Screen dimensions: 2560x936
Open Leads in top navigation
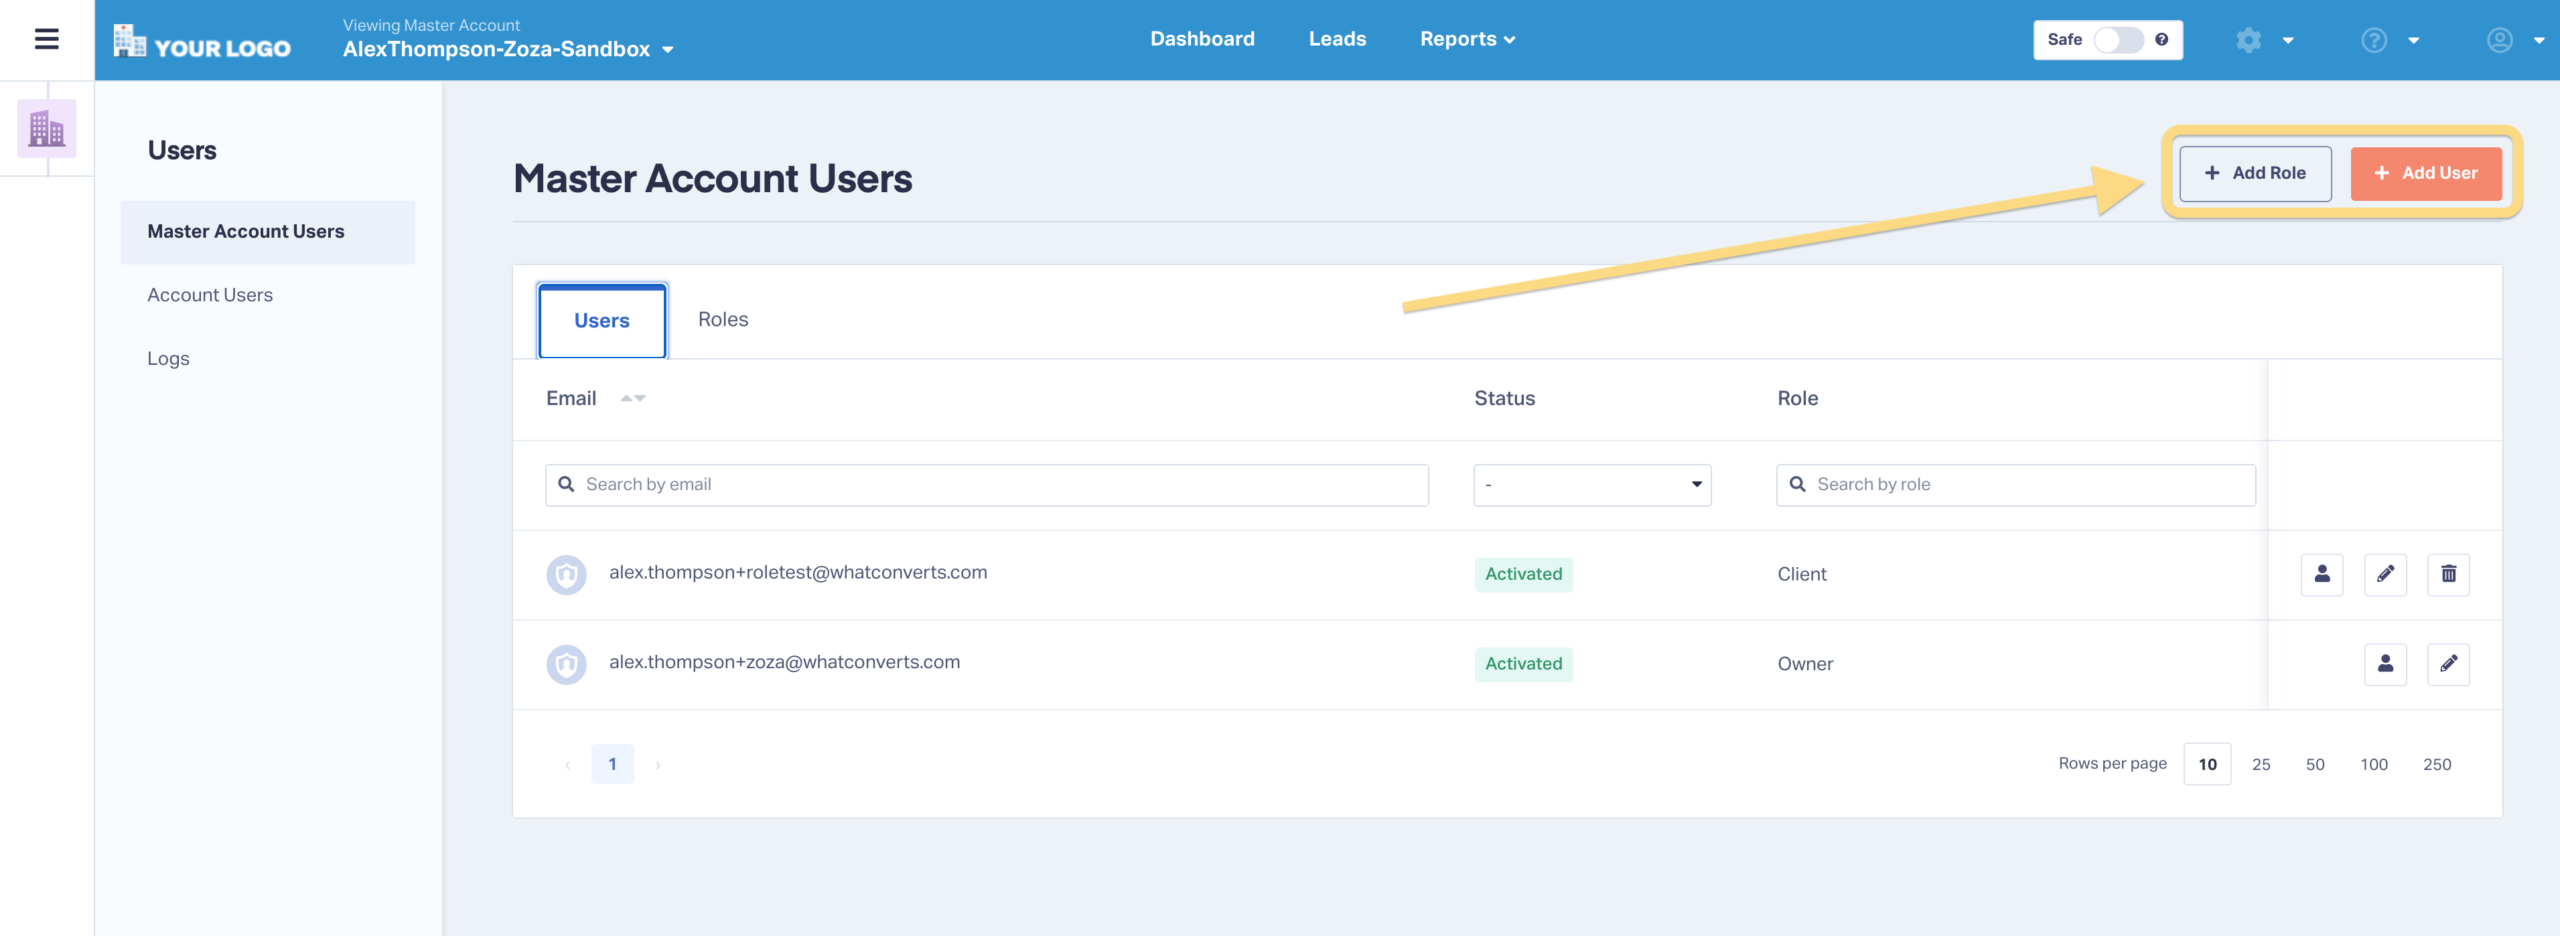1337,39
